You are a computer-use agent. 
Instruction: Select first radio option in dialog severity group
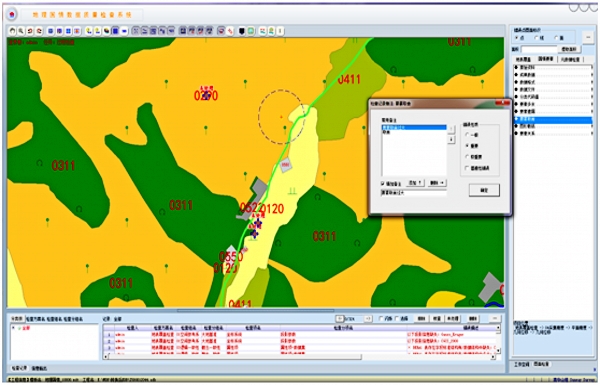click(467, 135)
